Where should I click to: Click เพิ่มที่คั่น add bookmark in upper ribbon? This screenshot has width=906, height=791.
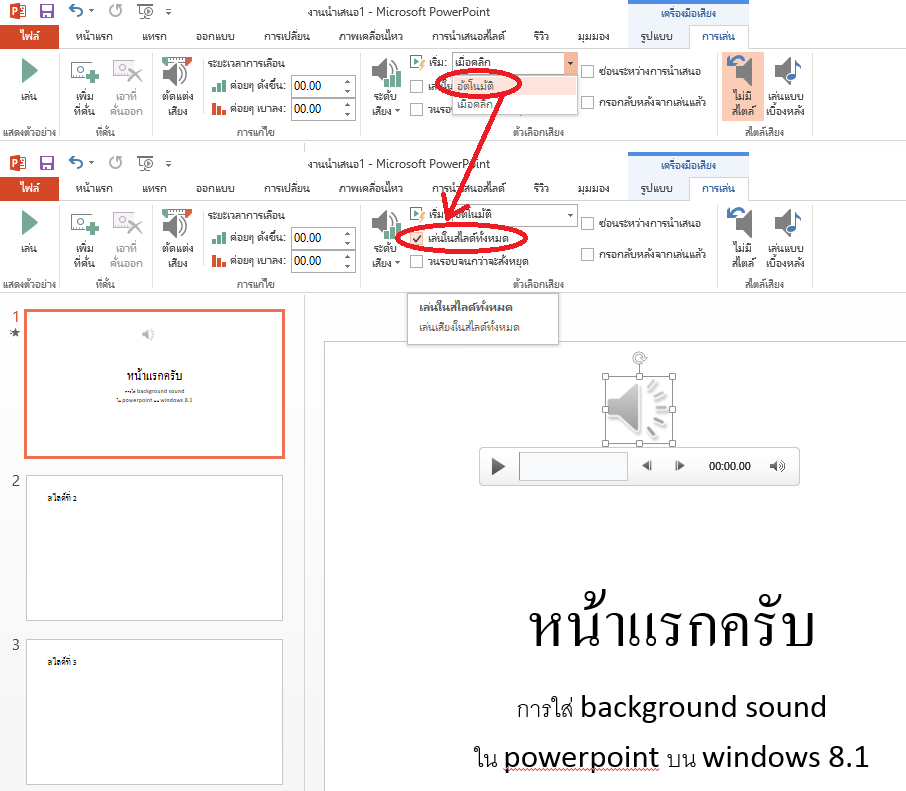point(84,87)
